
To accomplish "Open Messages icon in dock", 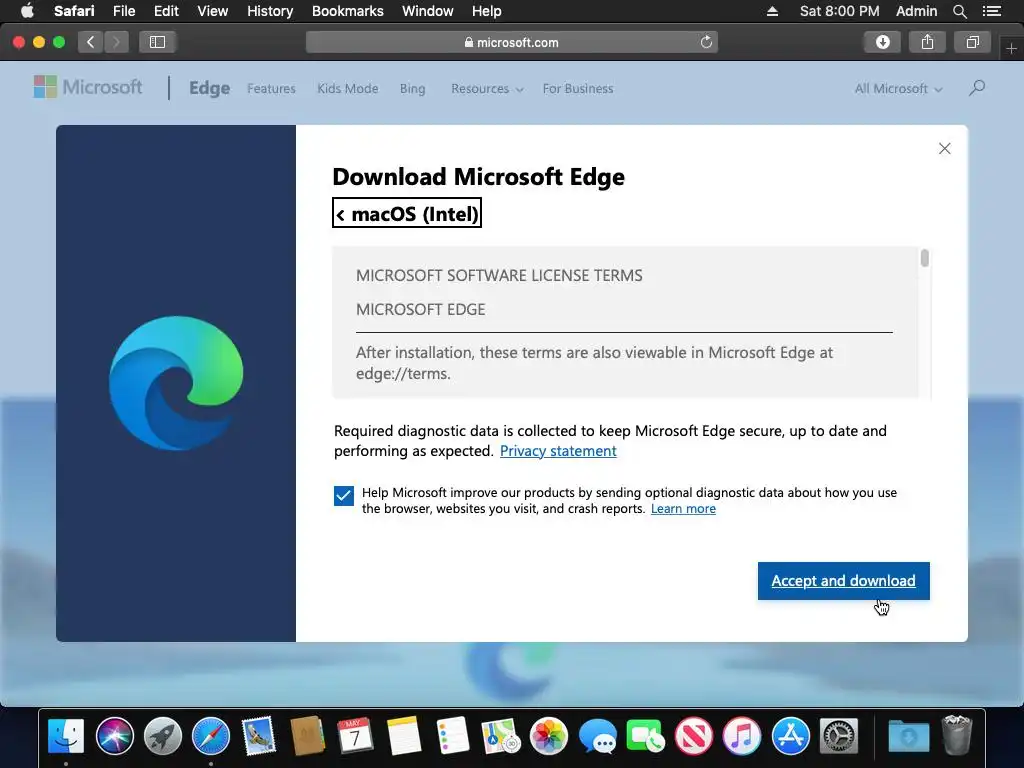I will click(597, 735).
